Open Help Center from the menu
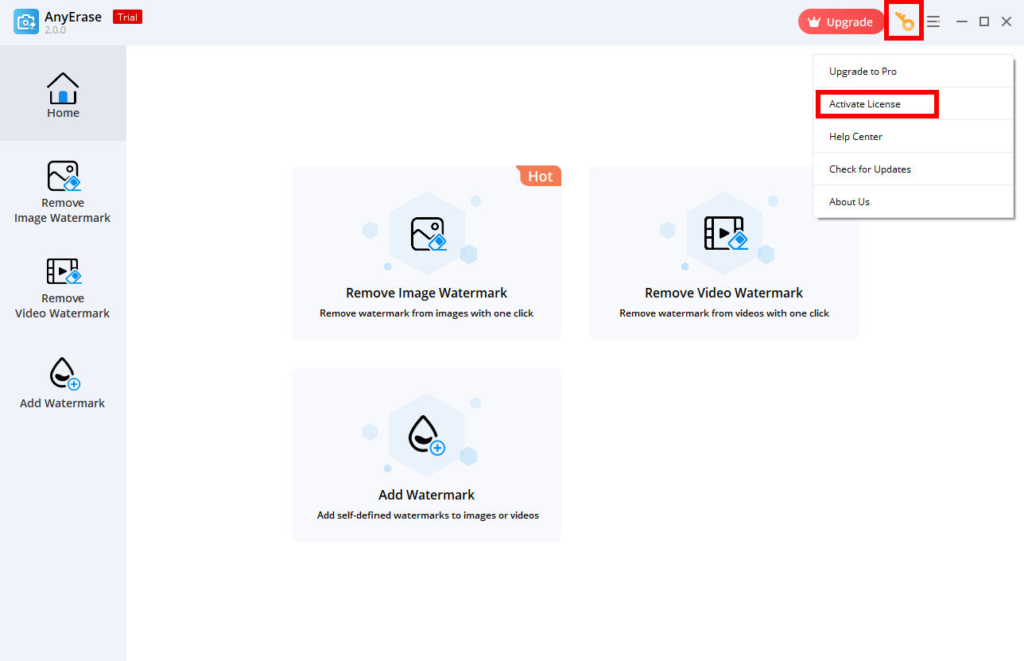 (x=854, y=136)
